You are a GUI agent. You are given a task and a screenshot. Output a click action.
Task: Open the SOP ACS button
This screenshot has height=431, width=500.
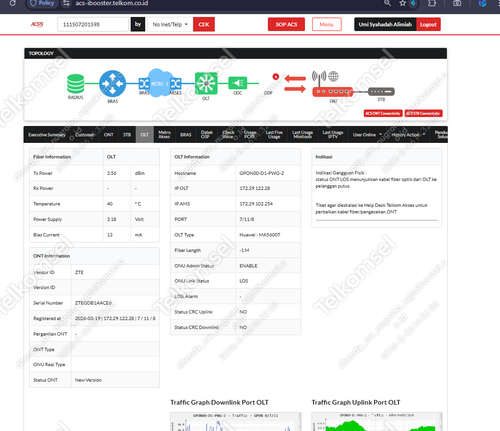coord(286,24)
